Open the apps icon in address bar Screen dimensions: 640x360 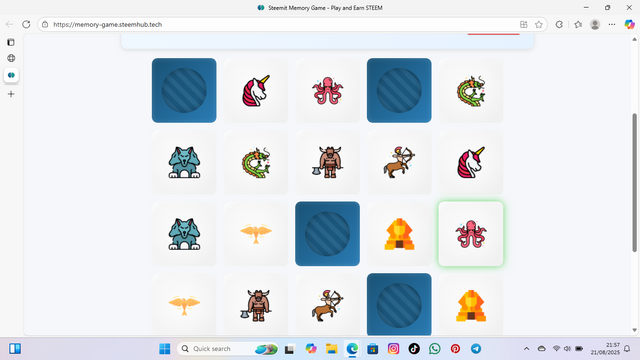(524, 24)
